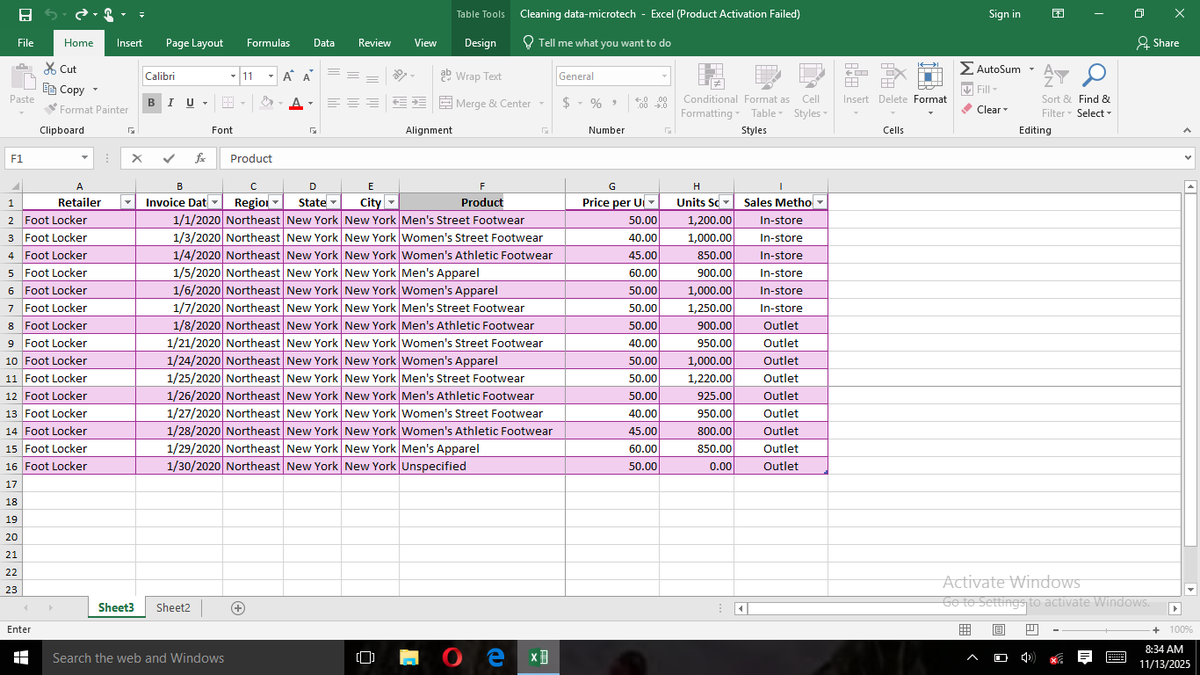Open the General number format dropdown
The height and width of the screenshot is (675, 1200).
664,76
